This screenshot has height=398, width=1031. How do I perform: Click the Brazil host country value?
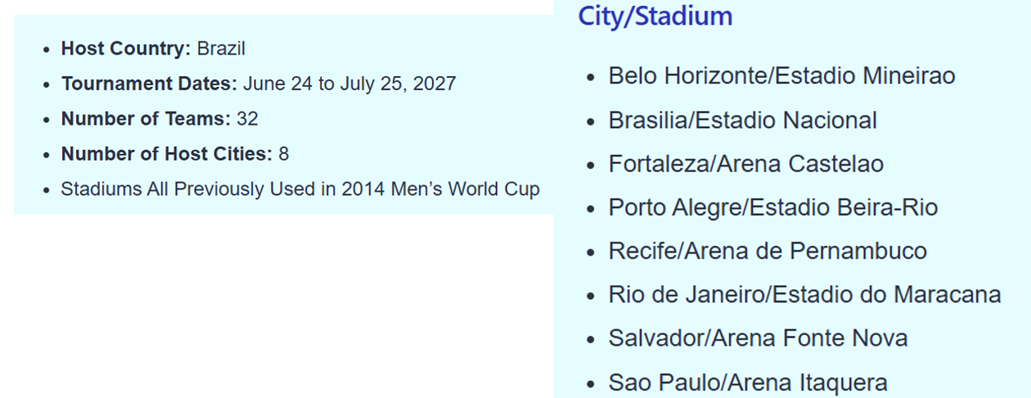pyautogui.click(x=221, y=49)
